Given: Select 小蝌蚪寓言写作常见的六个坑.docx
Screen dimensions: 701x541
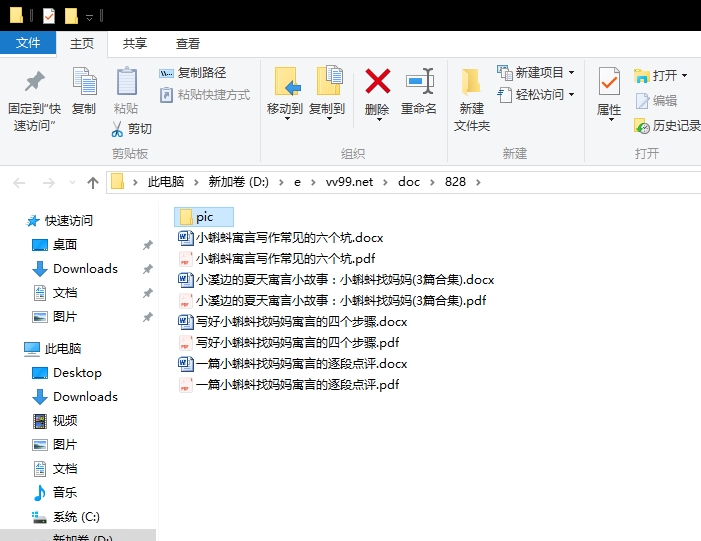Looking at the screenshot, I should tap(281, 237).
